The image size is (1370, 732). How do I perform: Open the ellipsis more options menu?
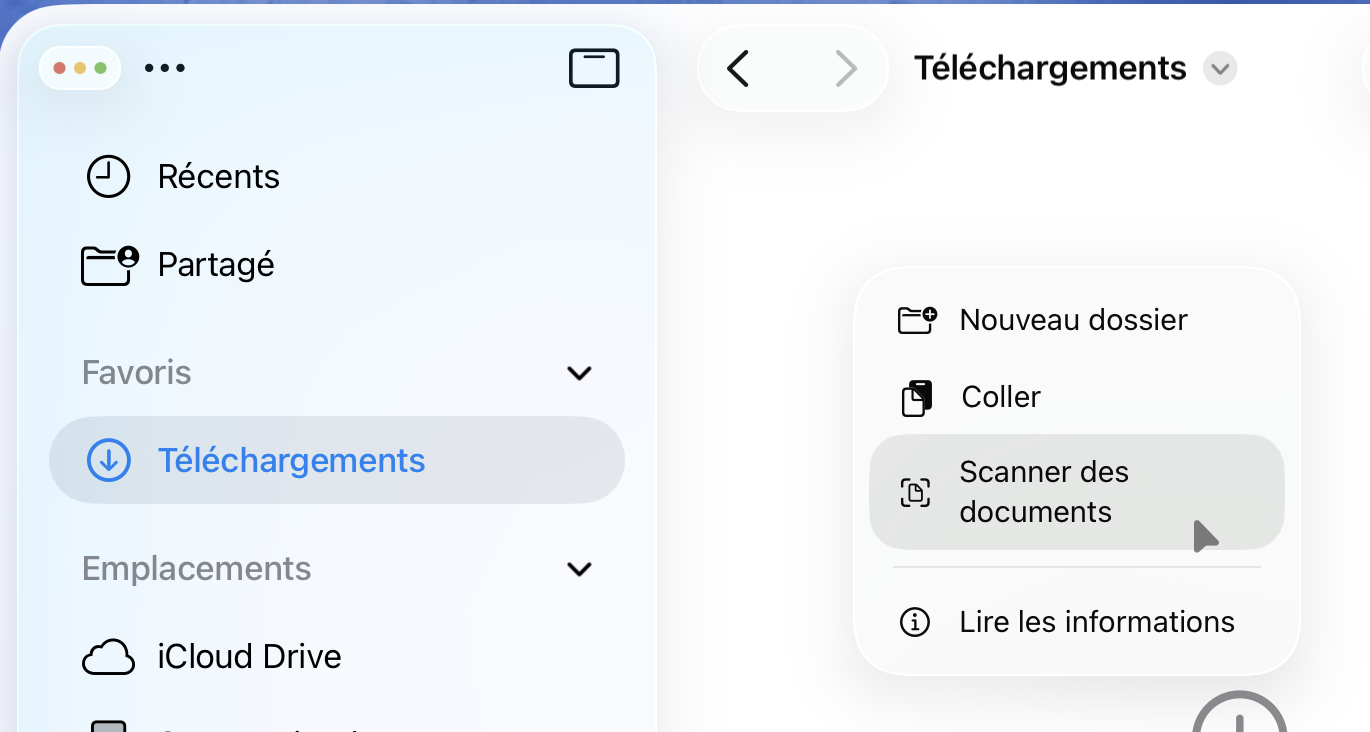click(165, 68)
